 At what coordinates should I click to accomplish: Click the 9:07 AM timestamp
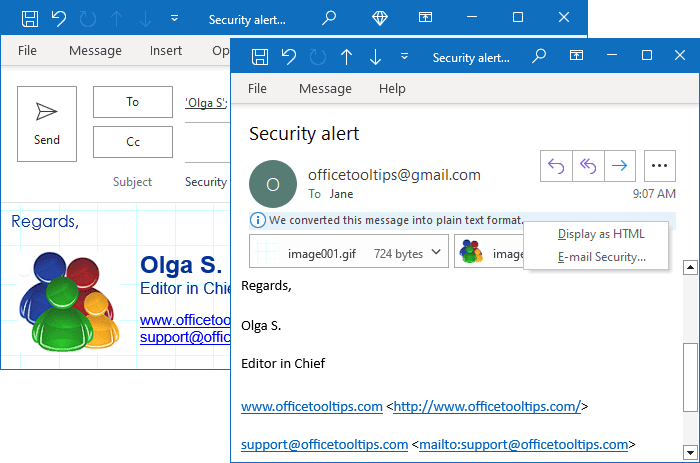[654, 194]
